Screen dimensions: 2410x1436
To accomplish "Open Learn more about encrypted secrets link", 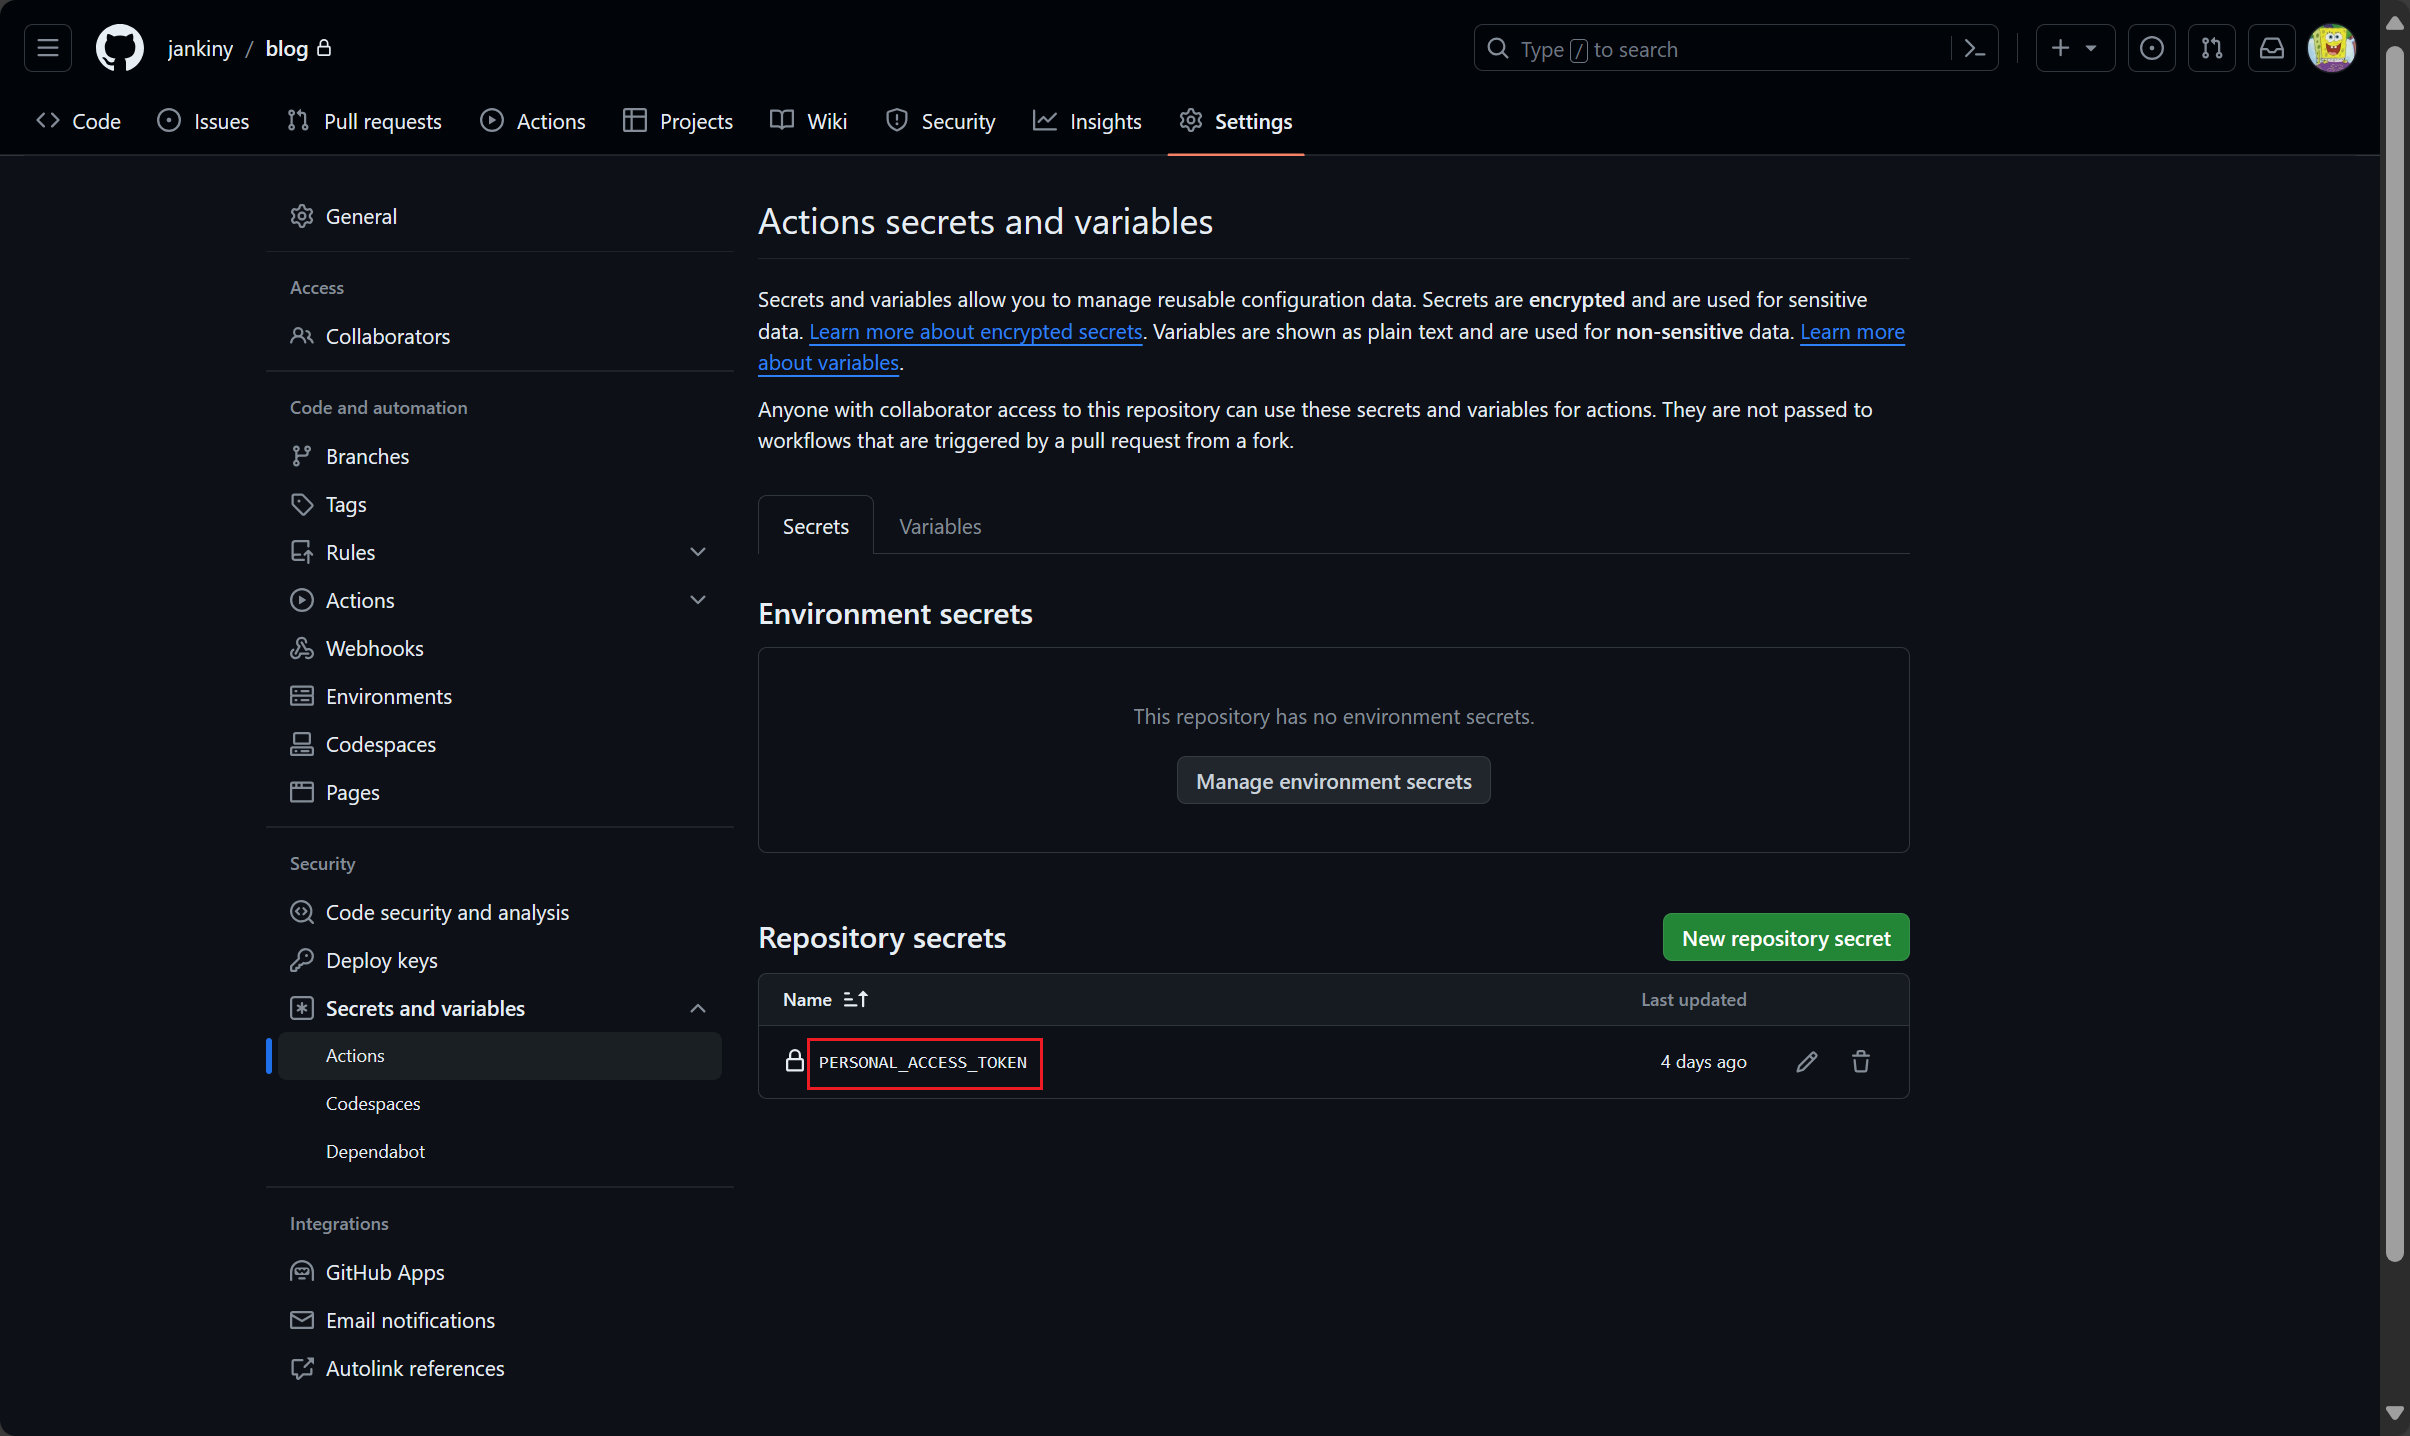I will click(976, 331).
